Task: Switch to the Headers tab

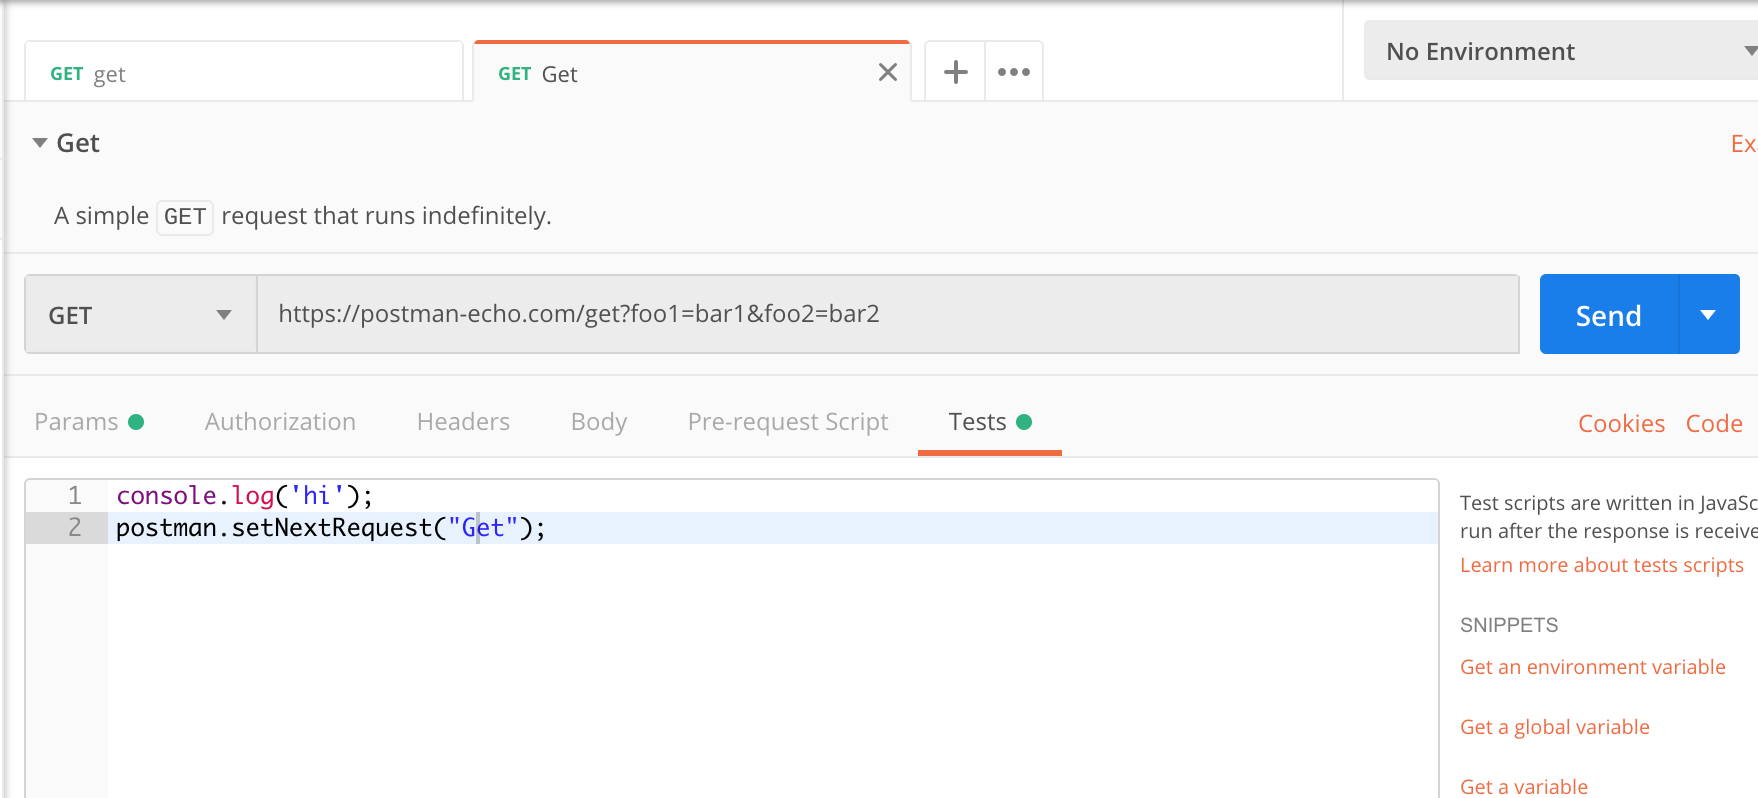Action: pos(463,422)
